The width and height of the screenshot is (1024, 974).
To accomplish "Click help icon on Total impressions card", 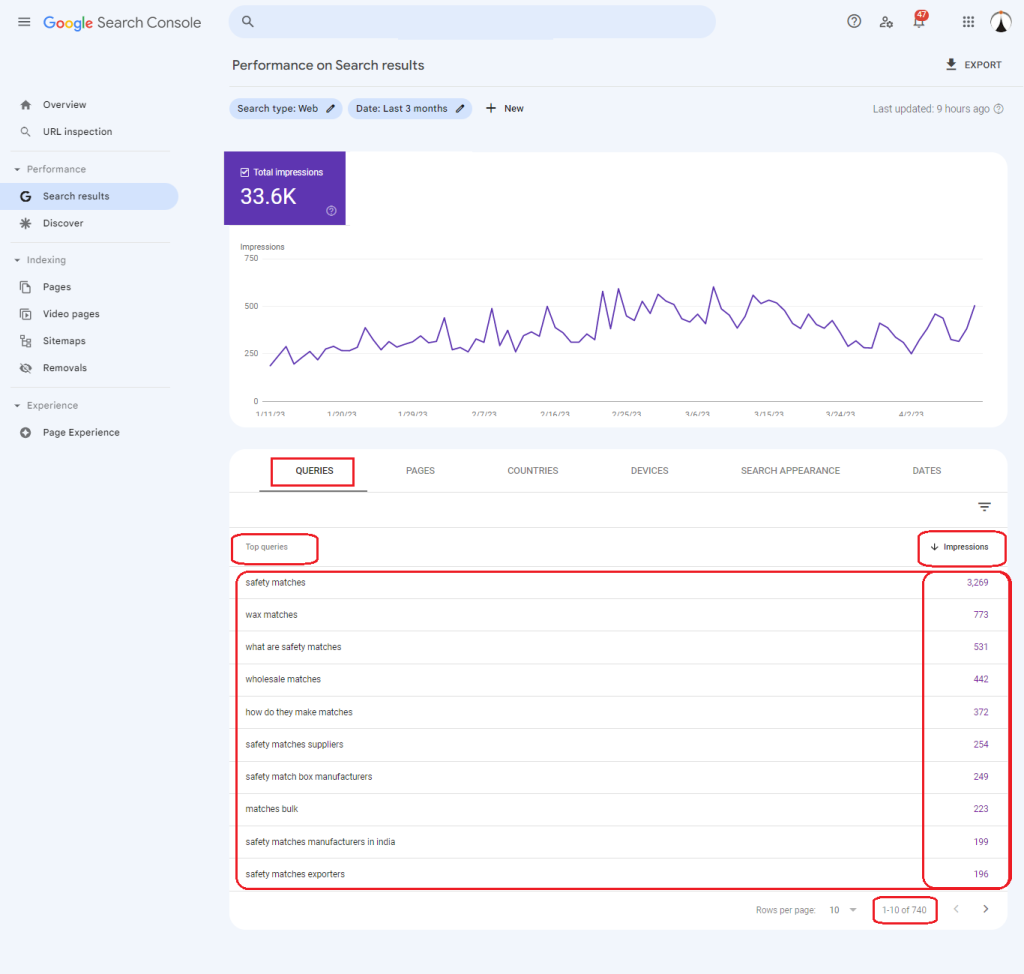I will (x=331, y=211).
